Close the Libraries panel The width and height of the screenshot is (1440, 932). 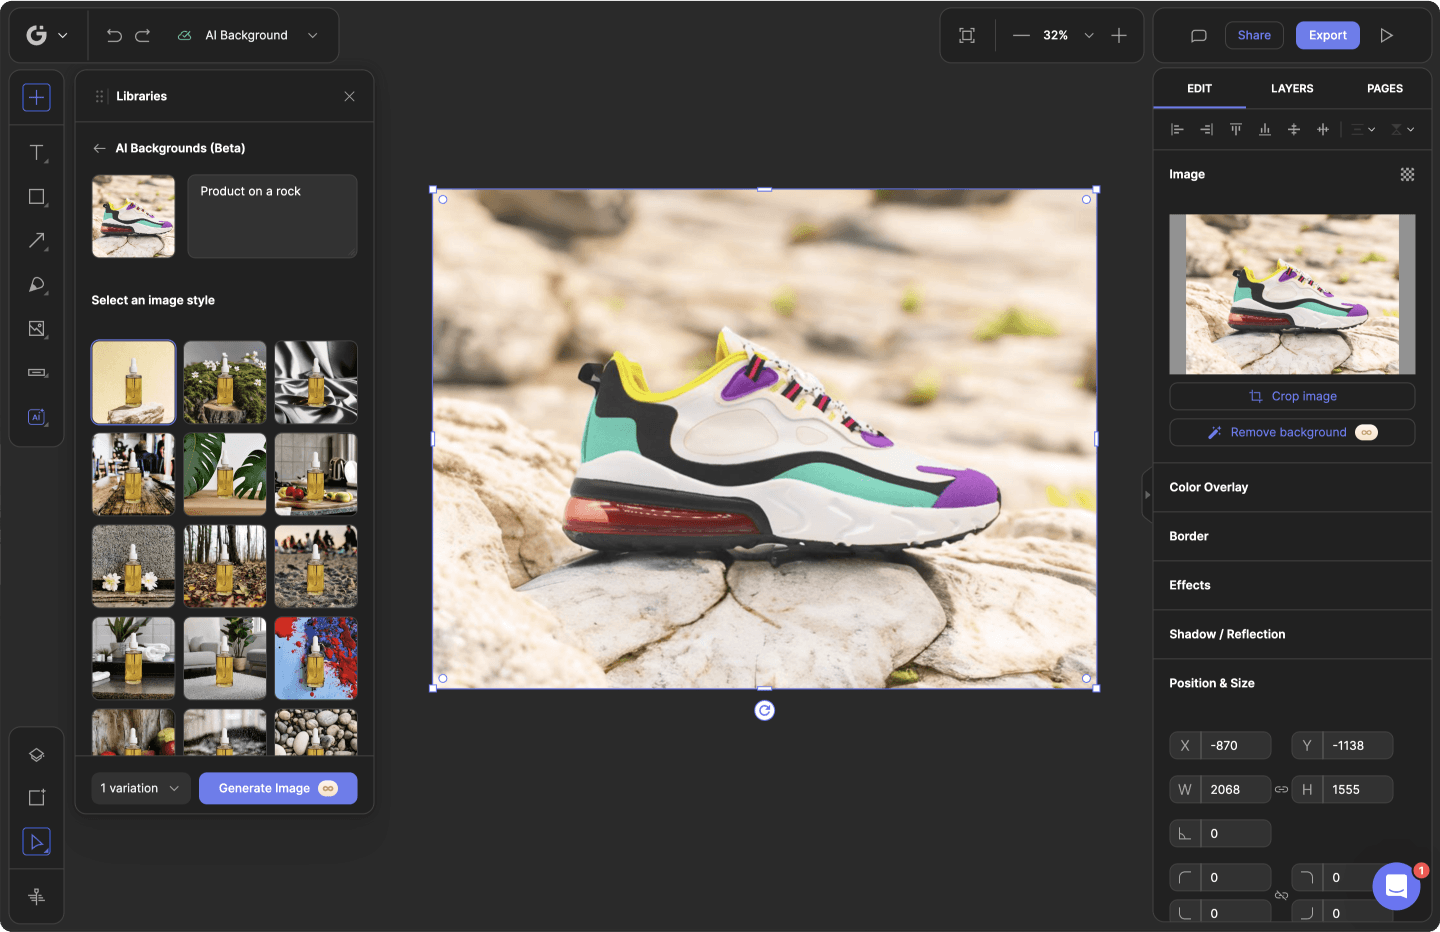pos(349,96)
